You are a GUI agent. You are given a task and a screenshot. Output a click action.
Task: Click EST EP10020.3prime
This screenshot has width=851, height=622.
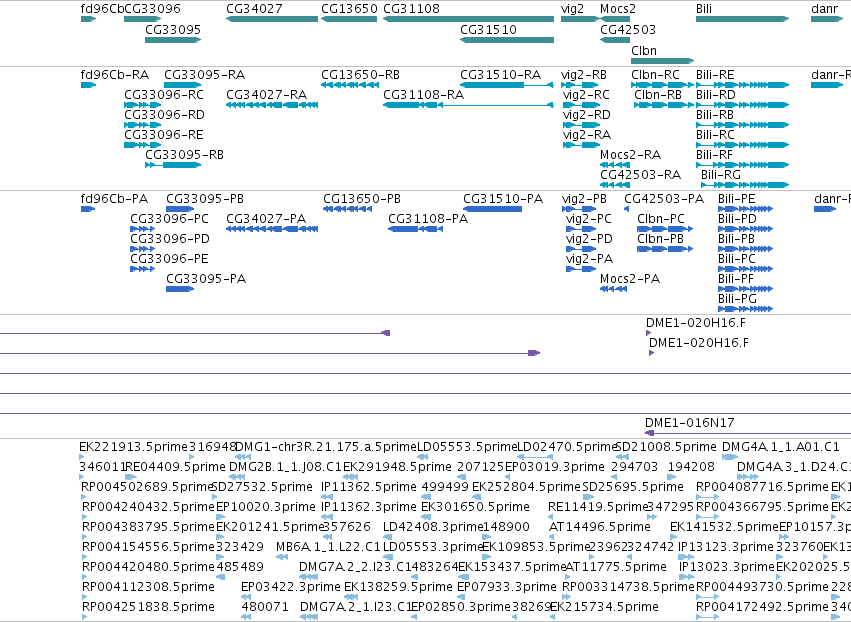265,507
